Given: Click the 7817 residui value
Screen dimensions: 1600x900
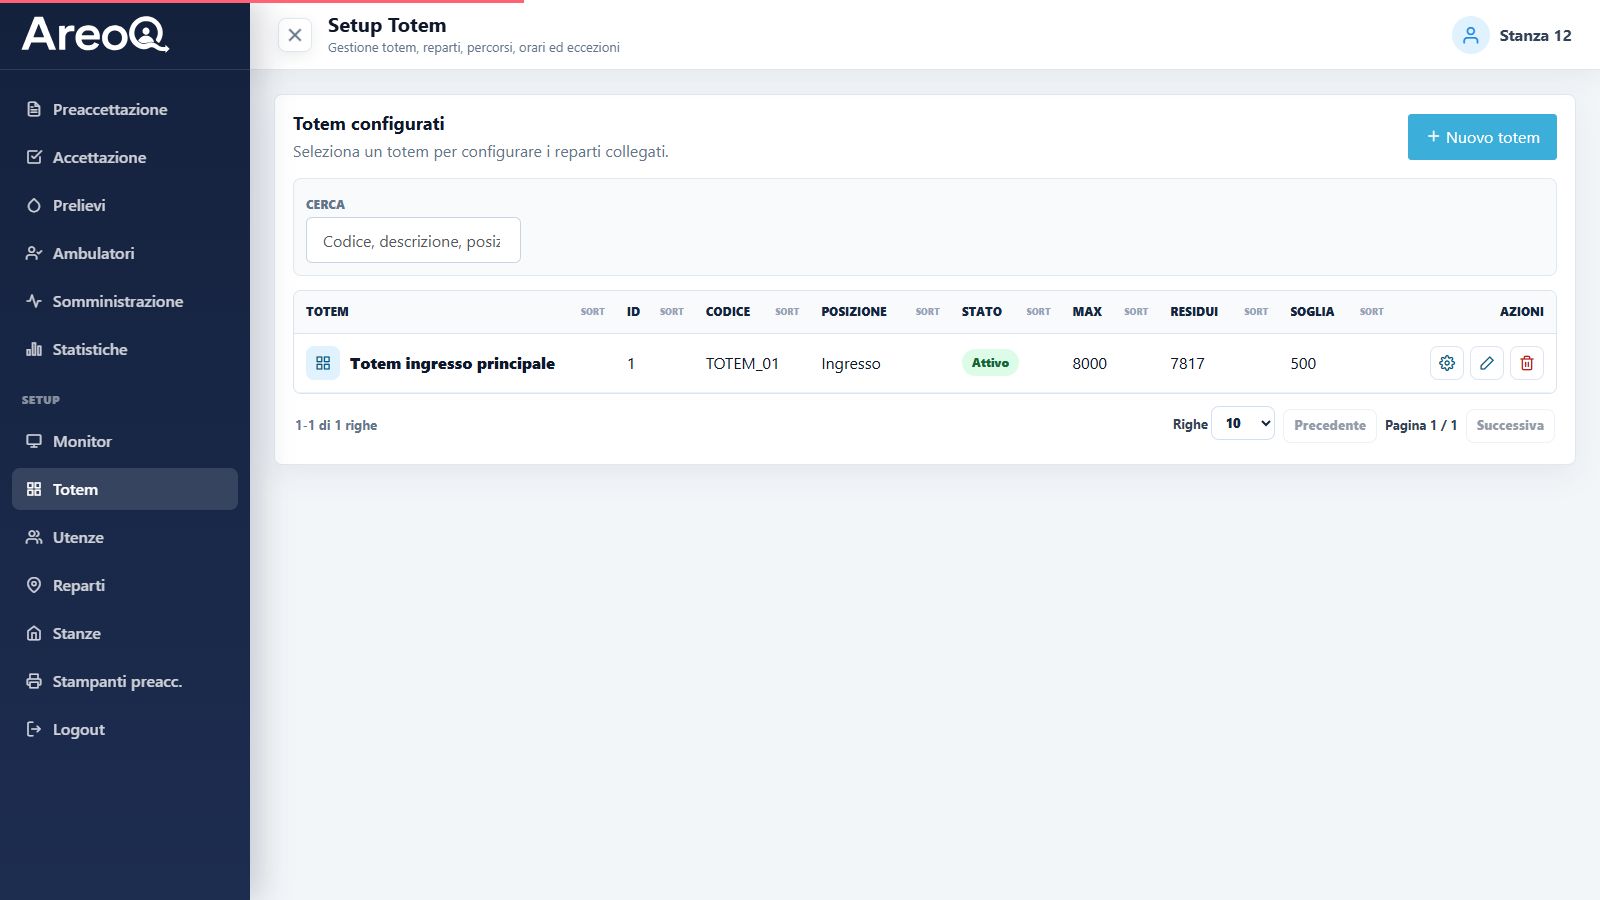Looking at the screenshot, I should (x=1187, y=363).
